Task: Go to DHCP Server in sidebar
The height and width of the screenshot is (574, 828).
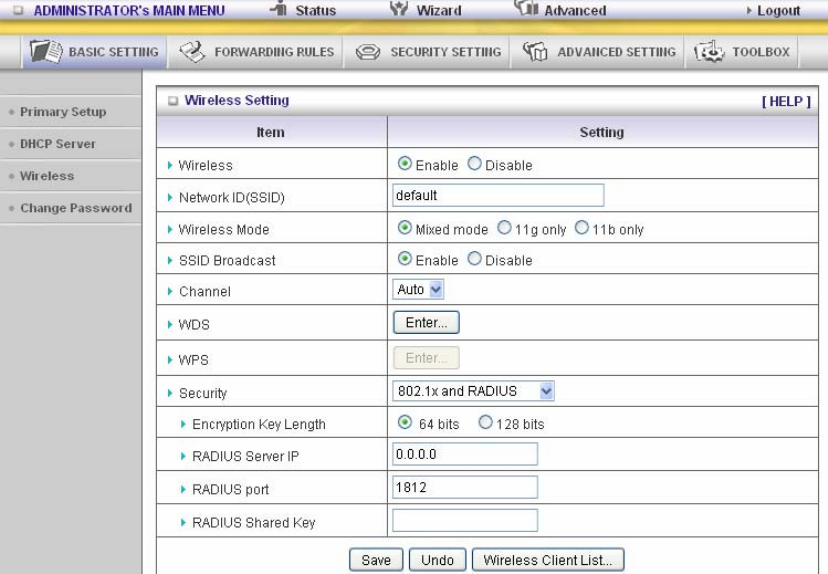Action: point(58,144)
